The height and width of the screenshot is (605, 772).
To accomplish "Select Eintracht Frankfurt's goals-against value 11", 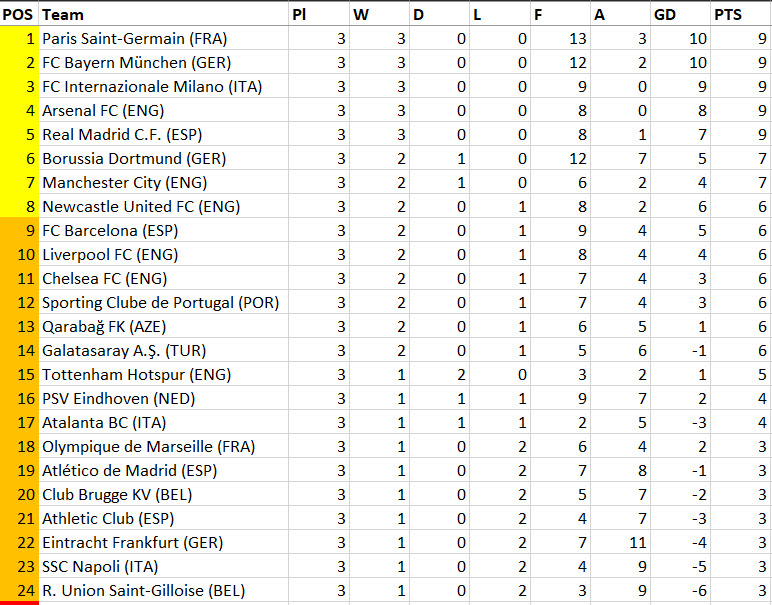I will point(620,542).
